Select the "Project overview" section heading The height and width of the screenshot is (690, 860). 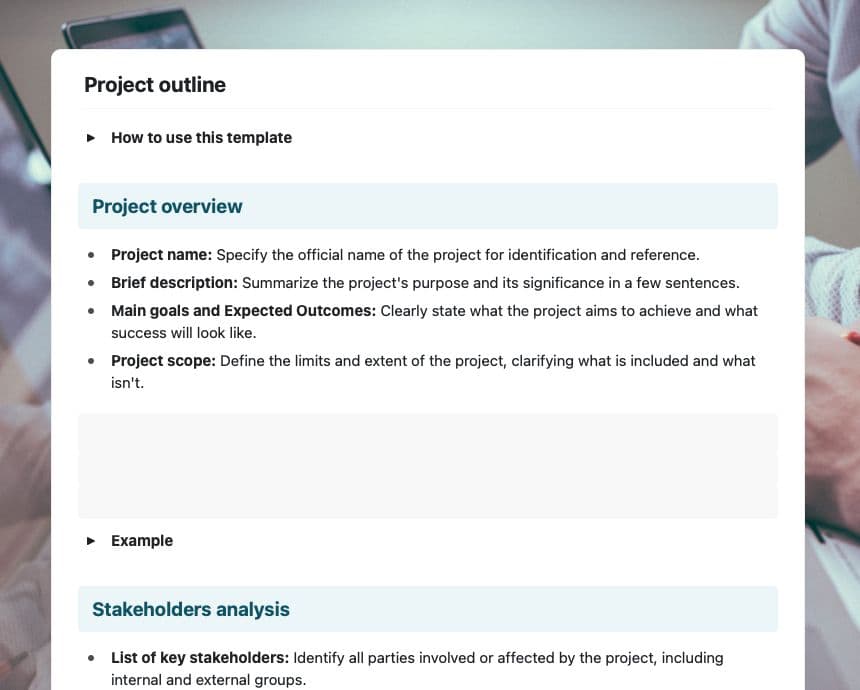point(167,207)
